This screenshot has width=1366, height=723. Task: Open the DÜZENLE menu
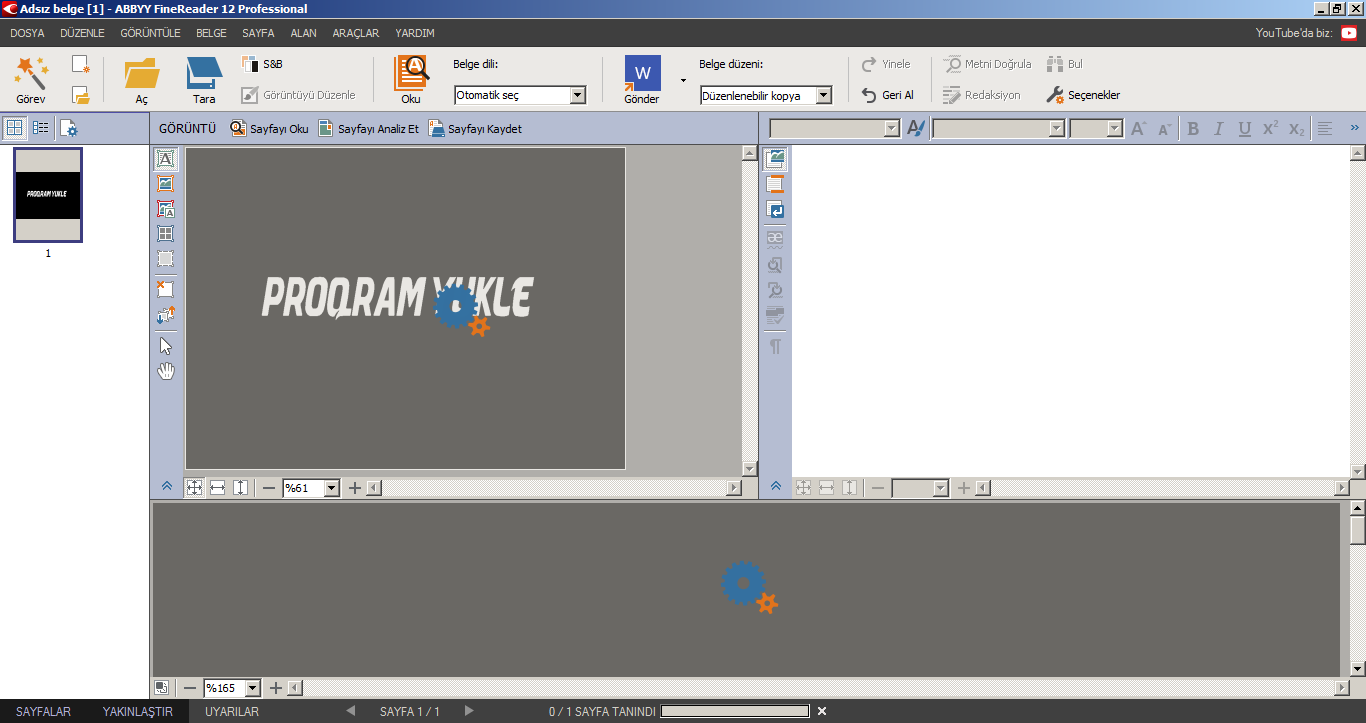82,33
